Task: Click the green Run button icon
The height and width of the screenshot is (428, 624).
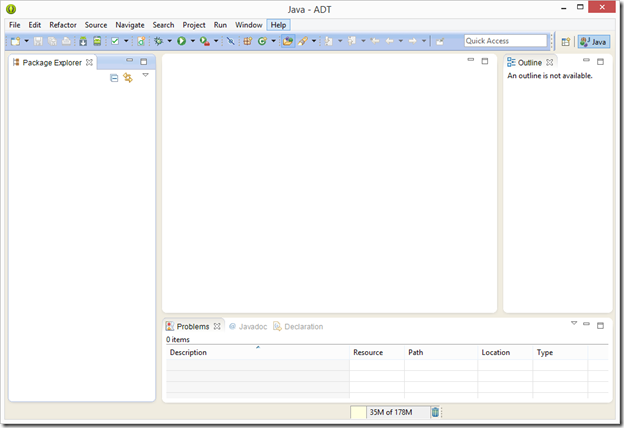Action: pyautogui.click(x=181, y=41)
